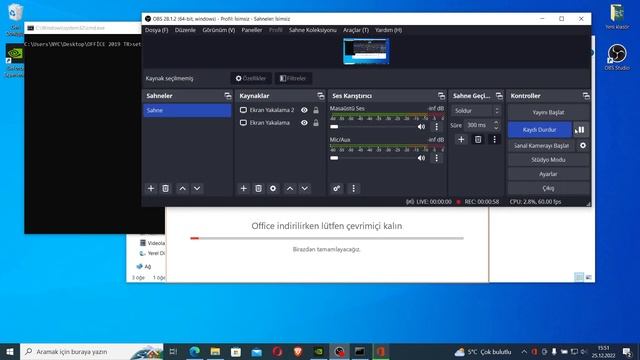Image resolution: width=640 pixels, height=360 pixels.
Task: Open audio mixer menu three dots at bottom
Action: 353,189
